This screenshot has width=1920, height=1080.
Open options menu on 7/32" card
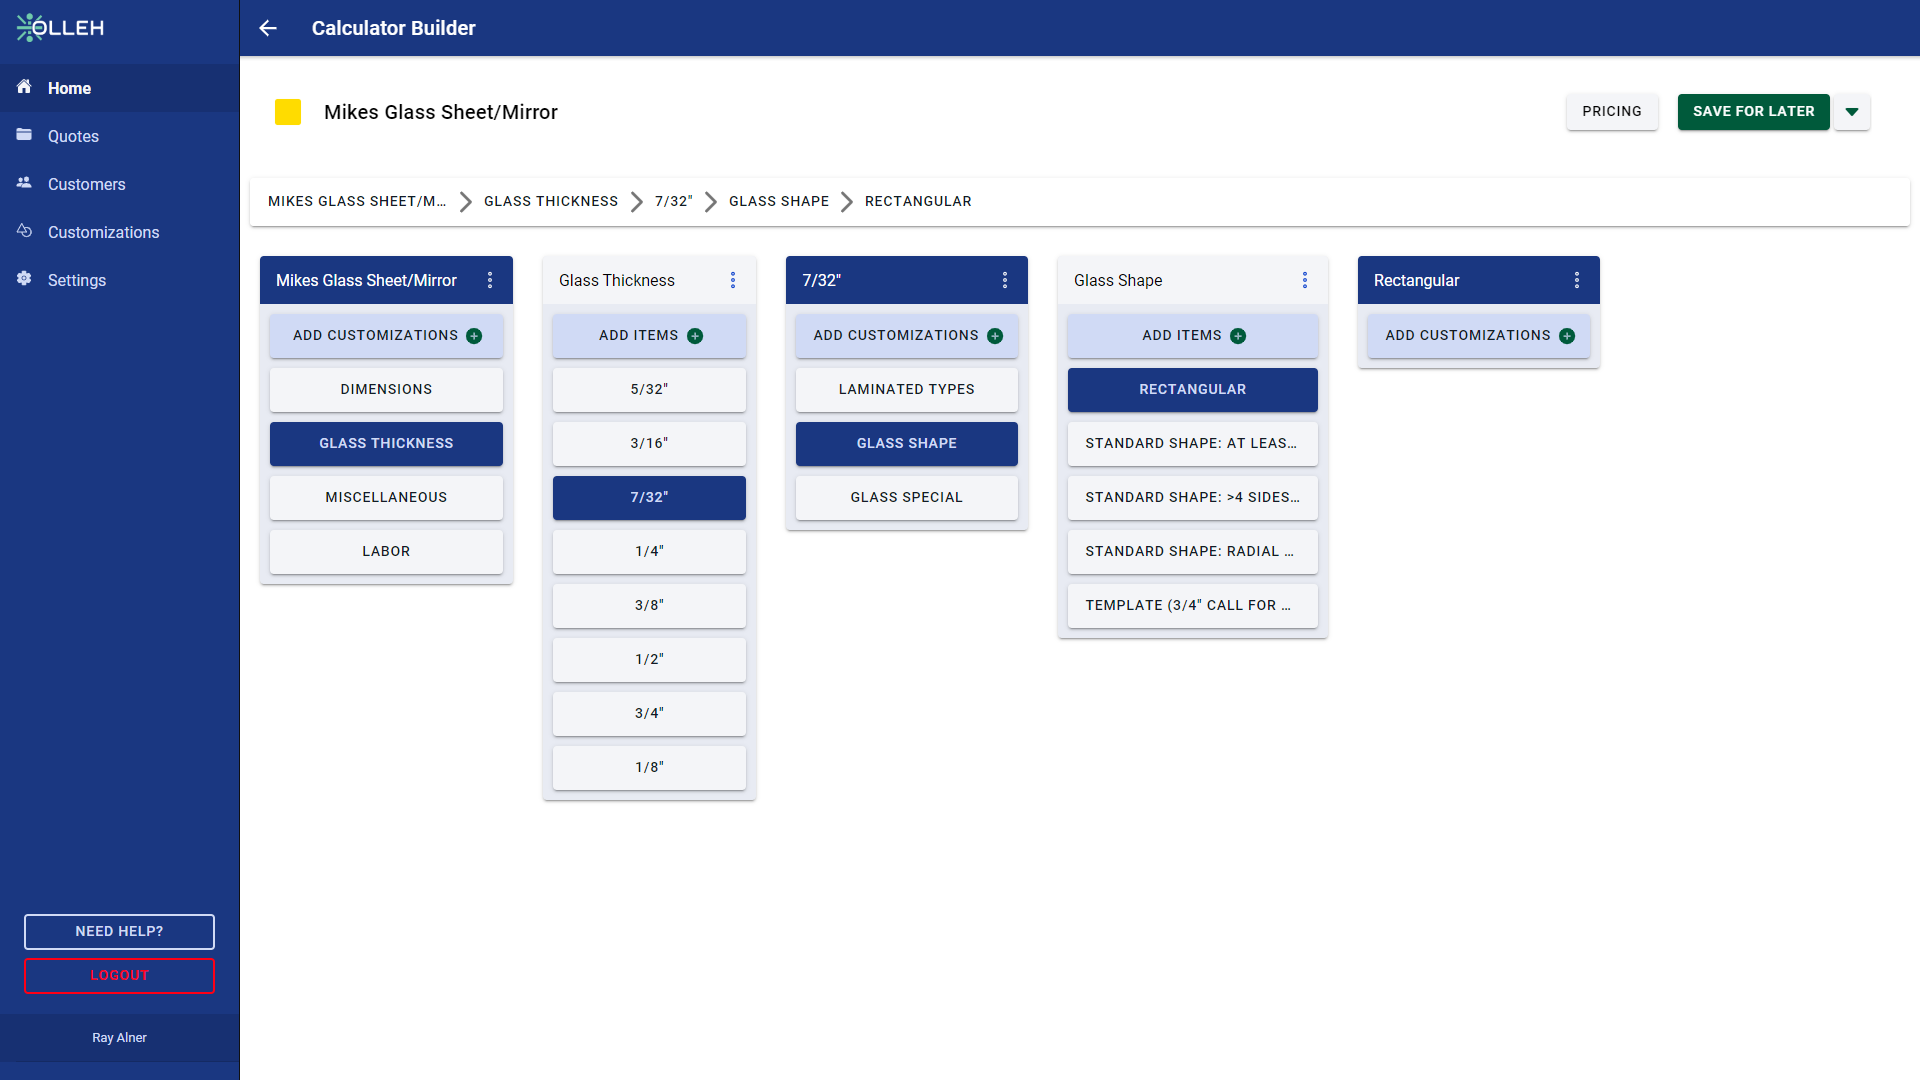click(1005, 281)
